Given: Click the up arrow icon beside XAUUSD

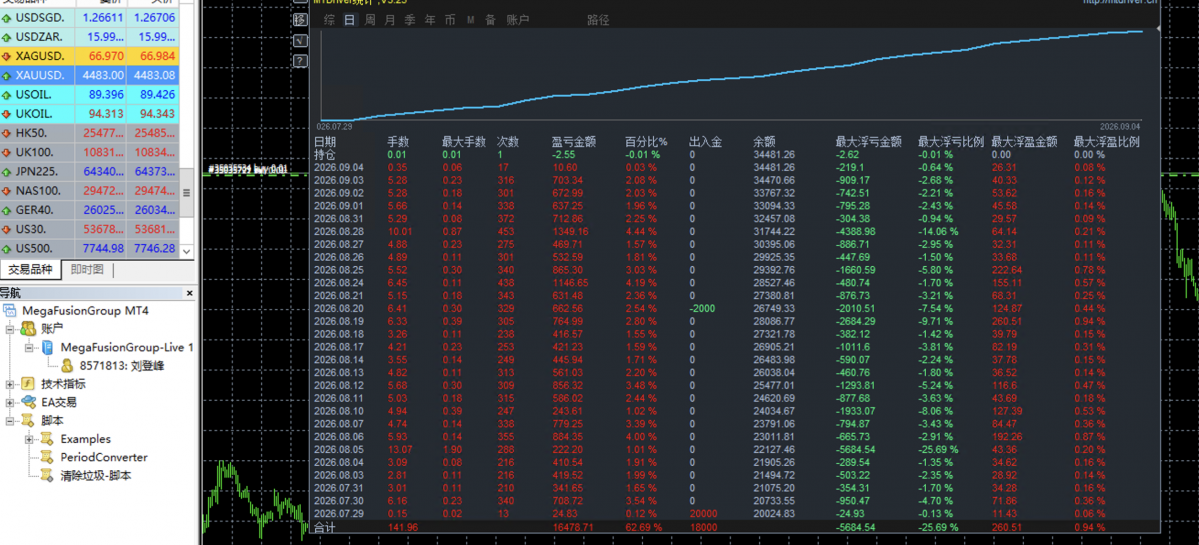Looking at the screenshot, I should (7, 76).
